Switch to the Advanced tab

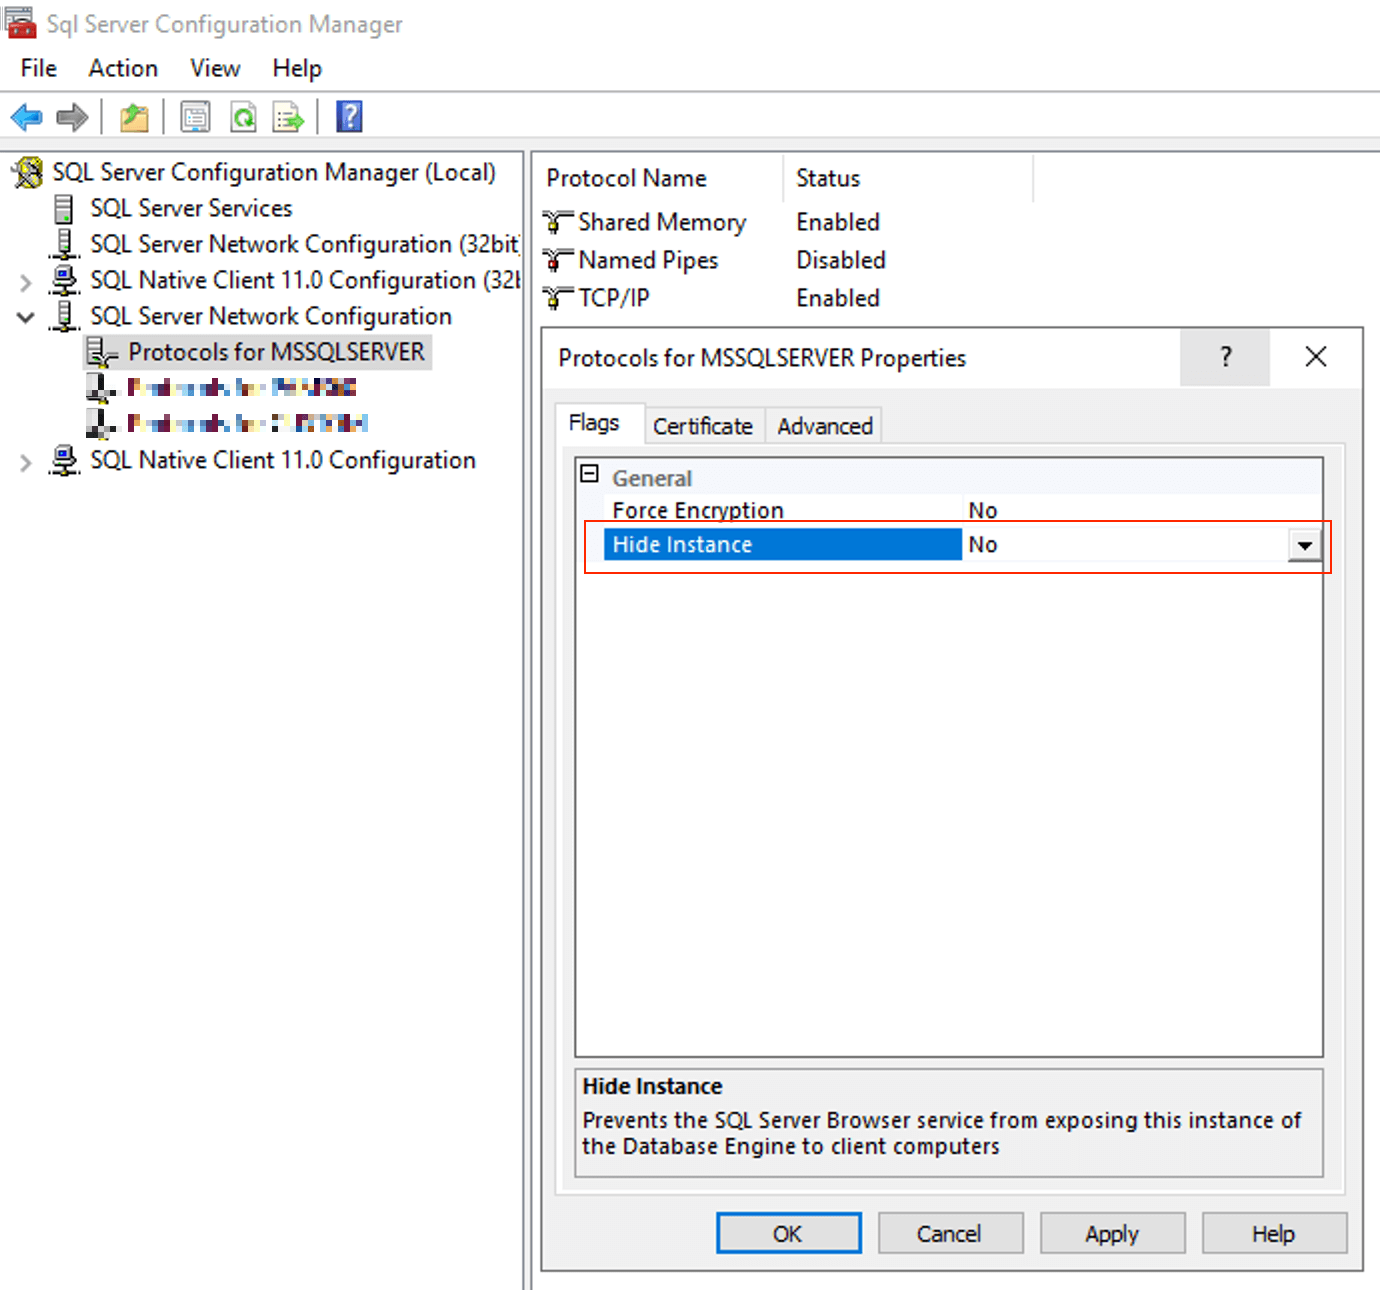pyautogui.click(x=825, y=426)
